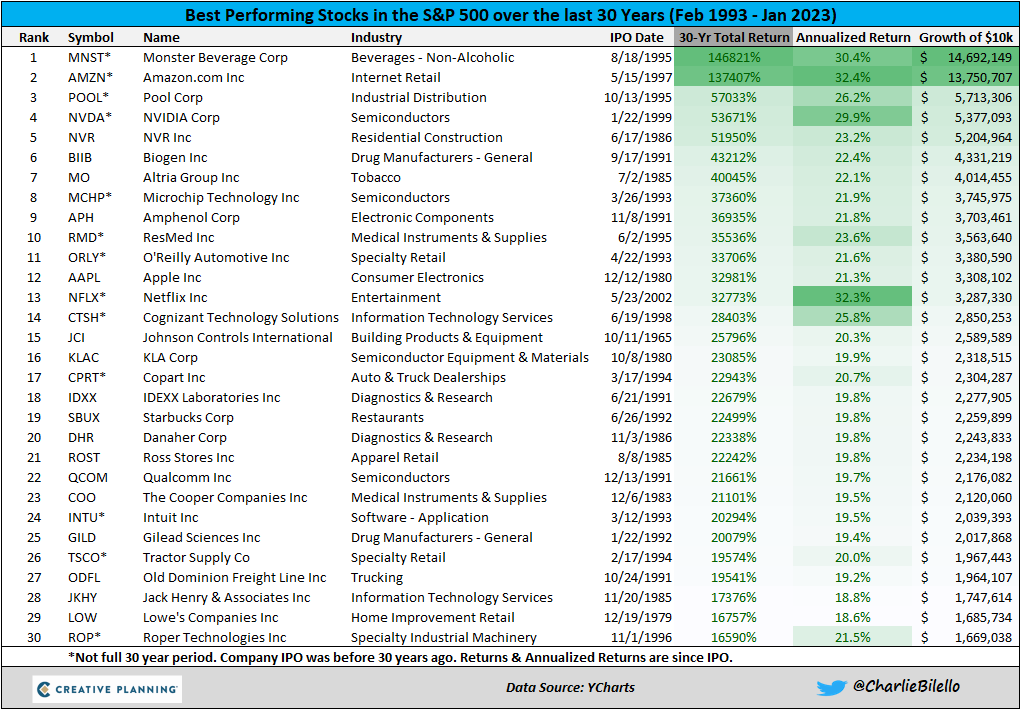Image resolution: width=1022 pixels, height=711 pixels.
Task: Select the Symbol column header
Action: [x=91, y=37]
